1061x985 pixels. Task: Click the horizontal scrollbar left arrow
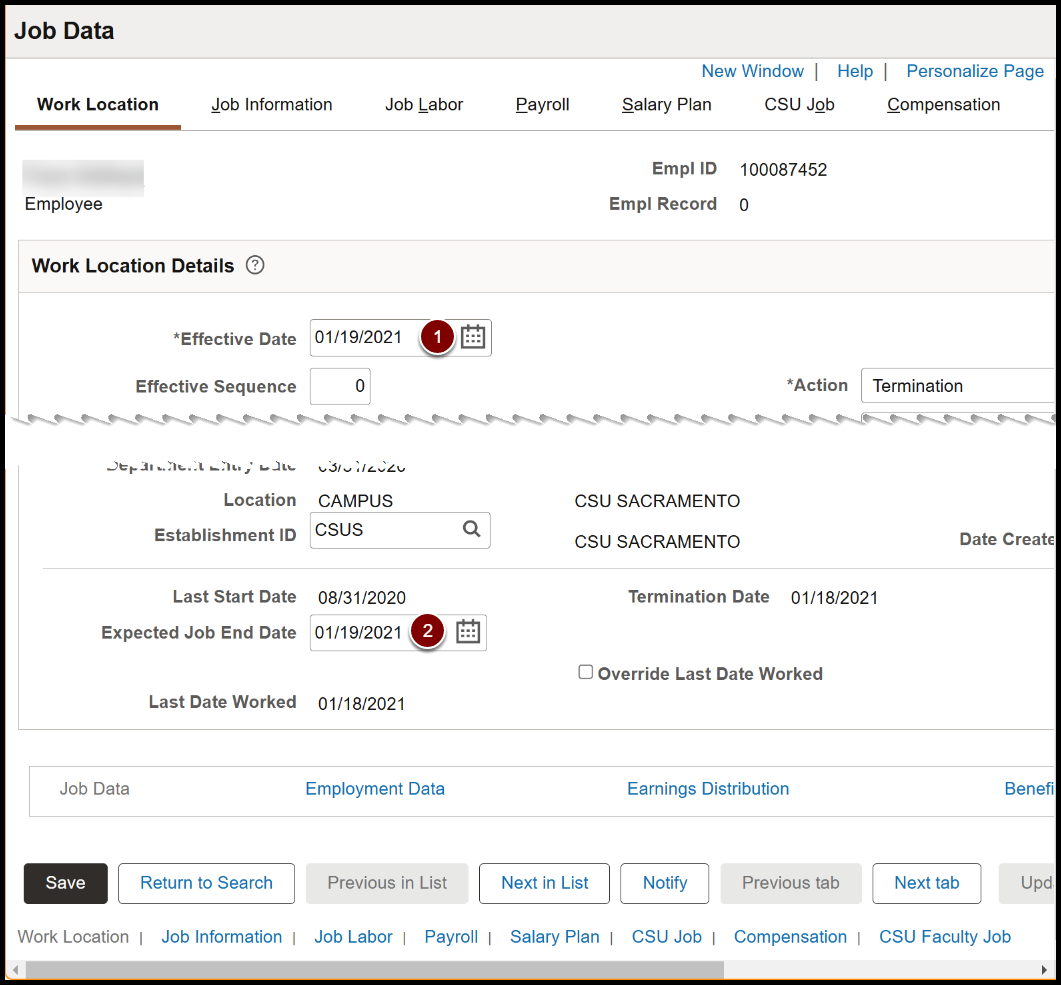pyautogui.click(x=16, y=969)
